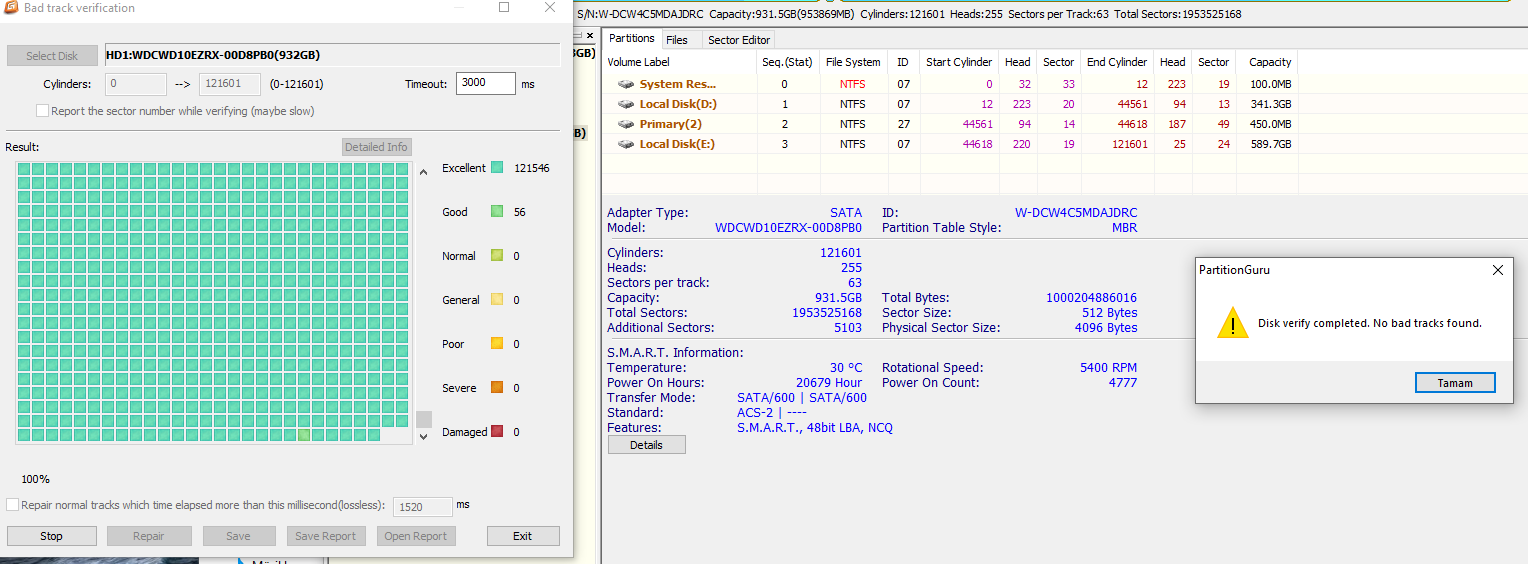The height and width of the screenshot is (564, 1528).
Task: Click the Open Report button
Action: 416,536
